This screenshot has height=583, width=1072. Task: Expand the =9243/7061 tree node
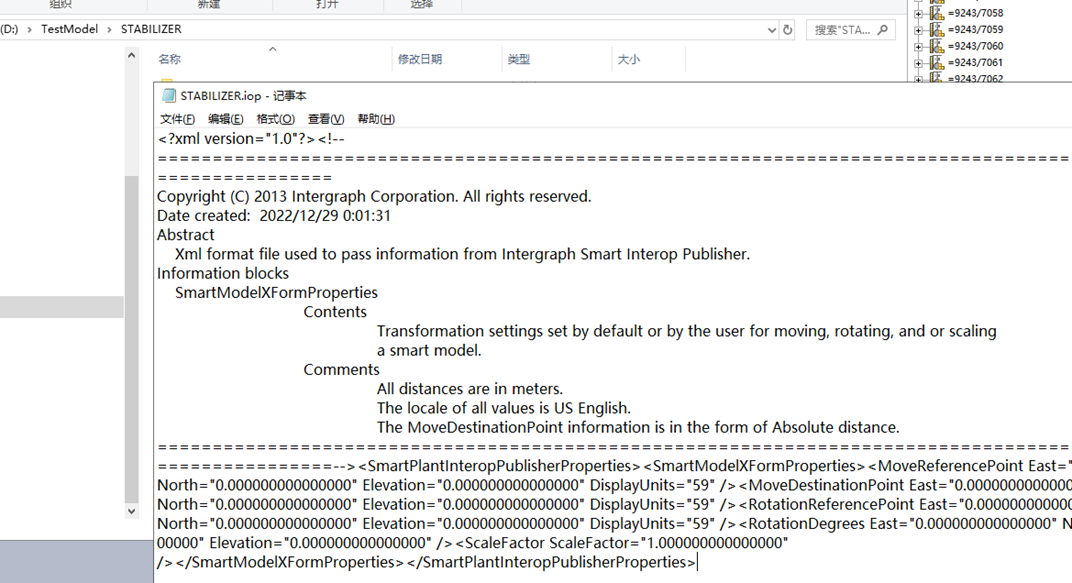tap(918, 63)
